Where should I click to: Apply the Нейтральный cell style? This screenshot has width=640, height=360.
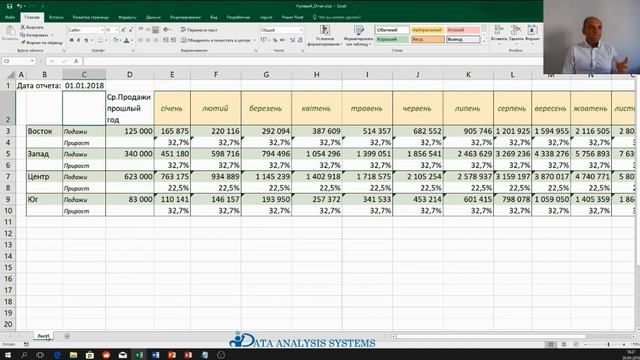click(427, 30)
